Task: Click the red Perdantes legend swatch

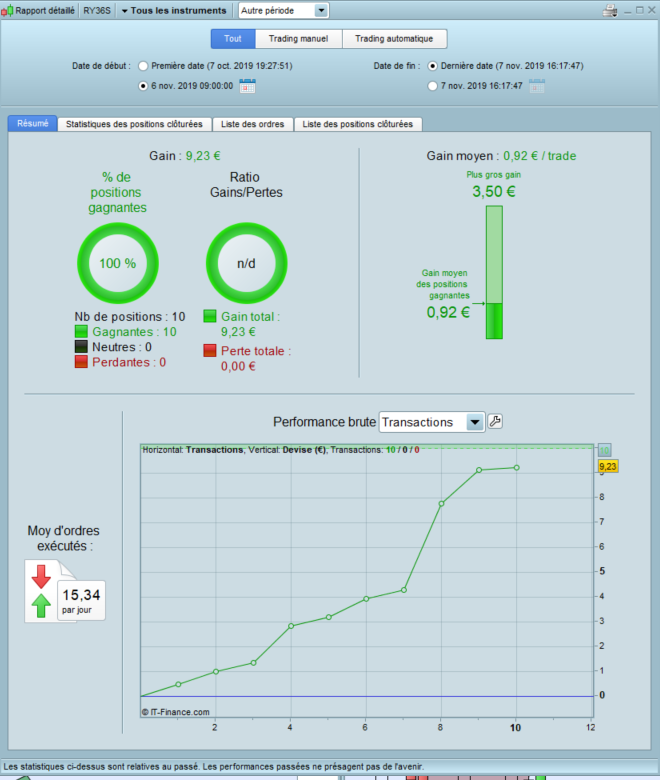Action: click(x=81, y=362)
